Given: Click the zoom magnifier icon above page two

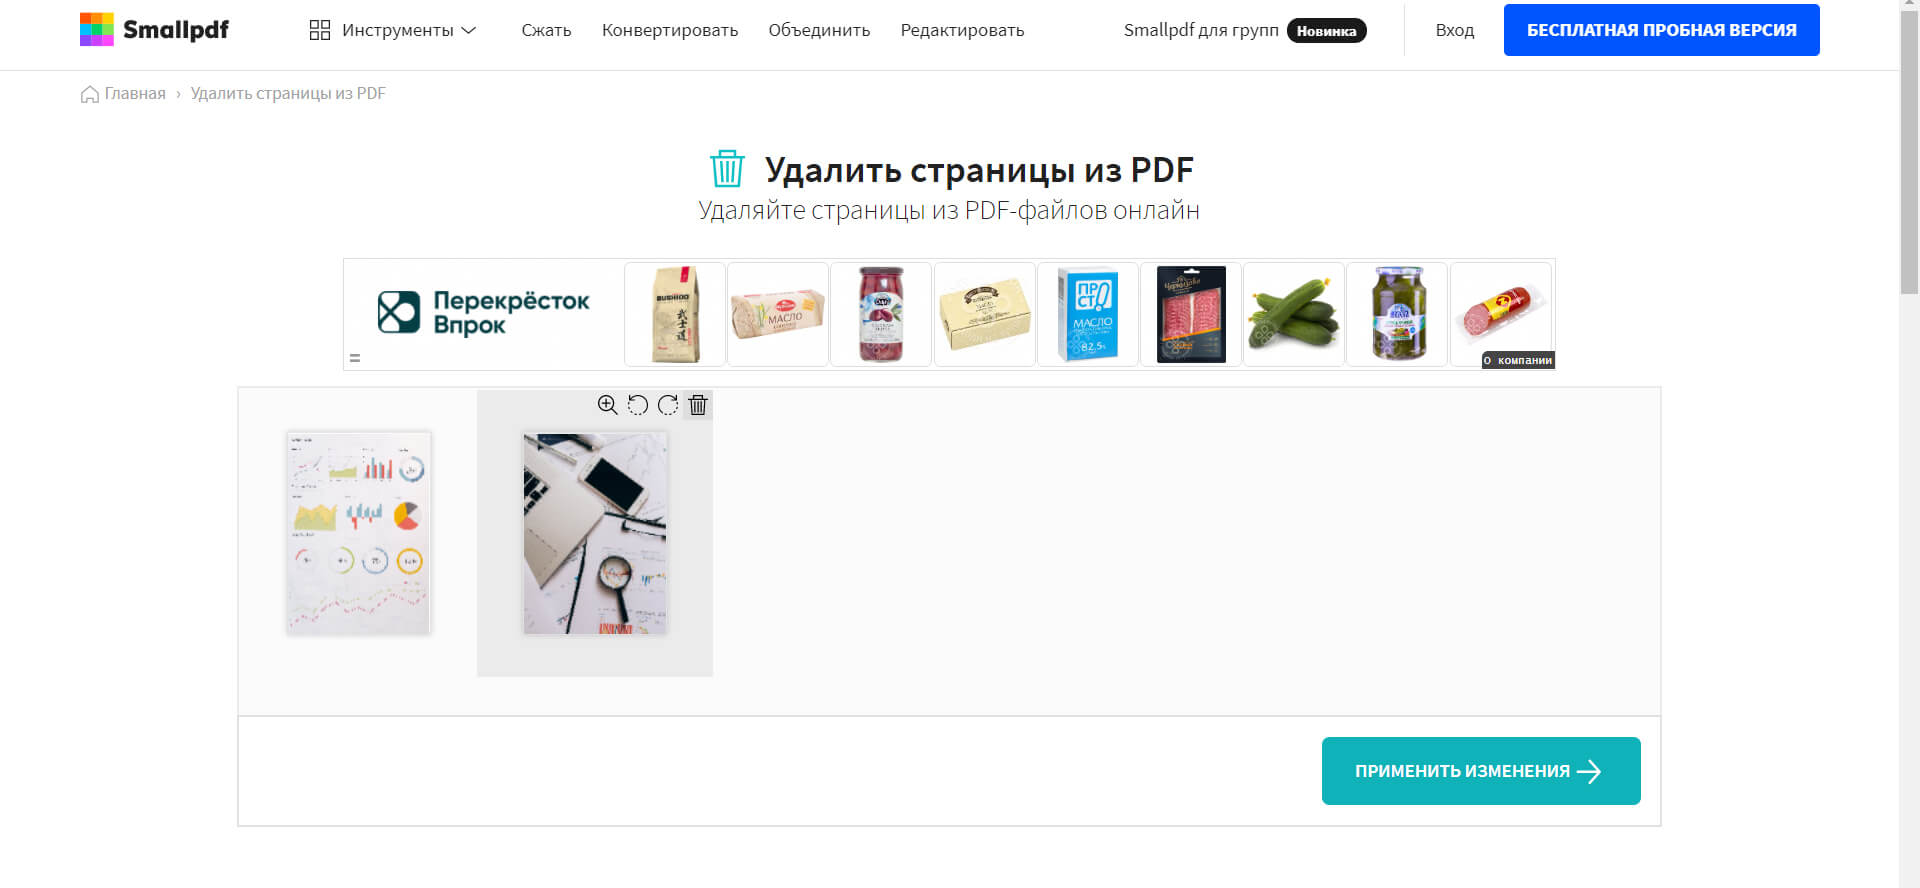Looking at the screenshot, I should pos(607,405).
